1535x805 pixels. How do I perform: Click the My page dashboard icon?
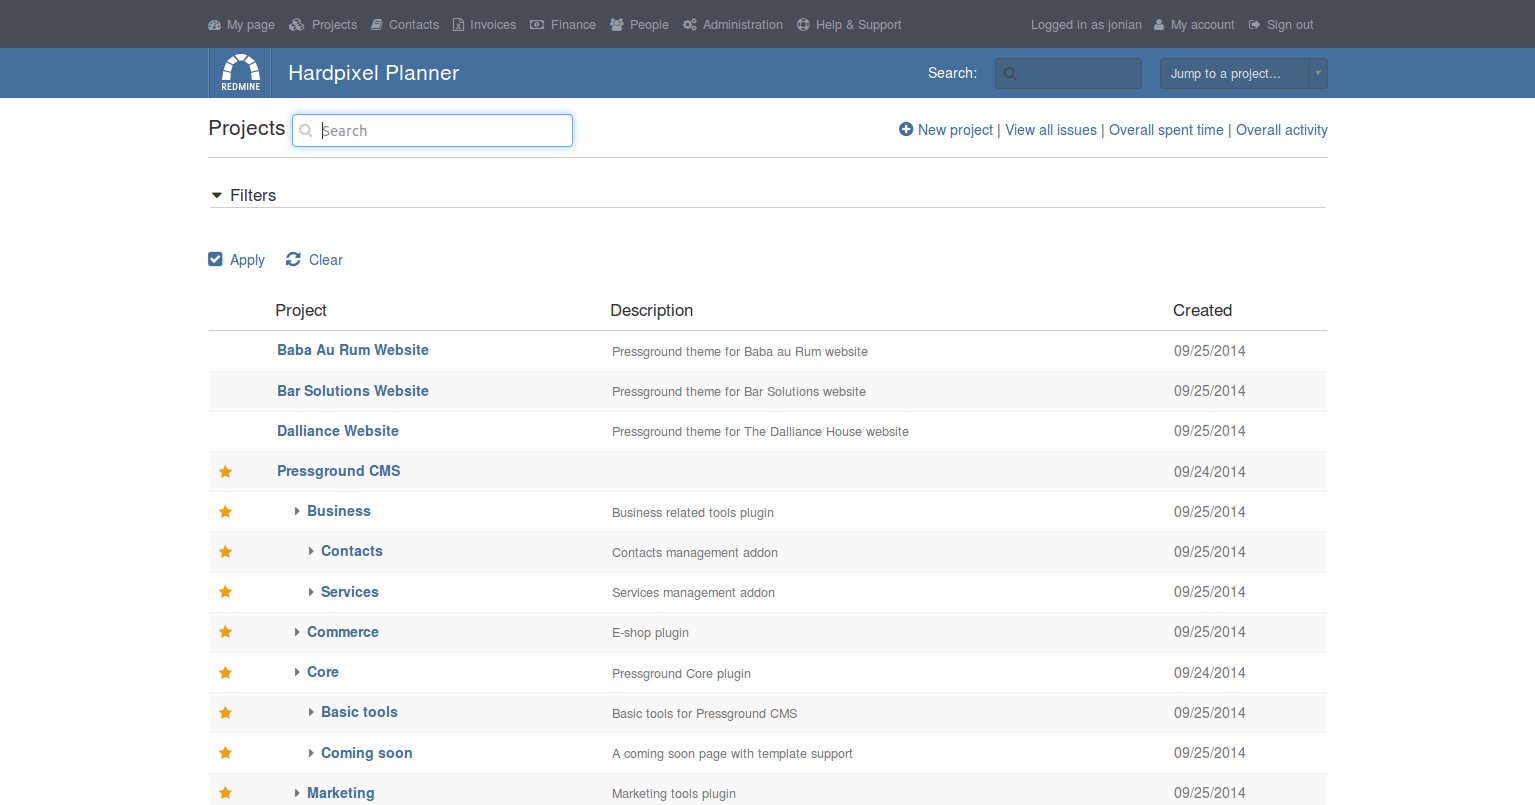pyautogui.click(x=214, y=25)
